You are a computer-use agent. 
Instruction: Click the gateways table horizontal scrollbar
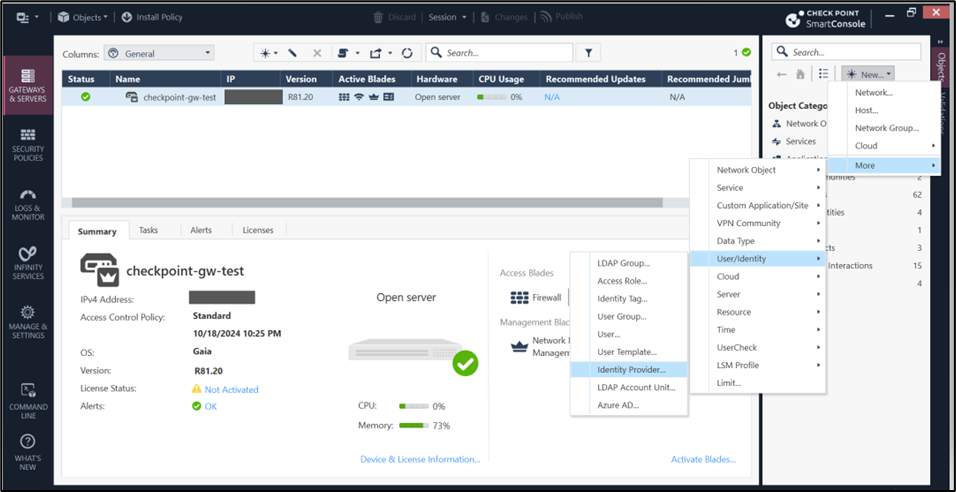pos(366,202)
